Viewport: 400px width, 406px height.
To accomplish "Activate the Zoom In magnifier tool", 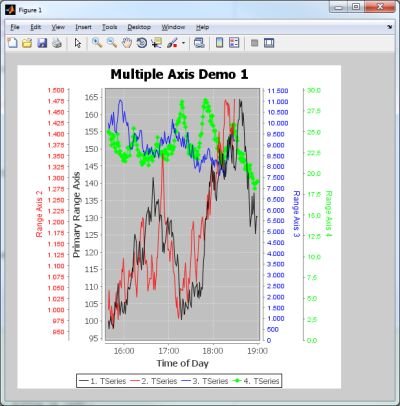I will (x=97, y=43).
